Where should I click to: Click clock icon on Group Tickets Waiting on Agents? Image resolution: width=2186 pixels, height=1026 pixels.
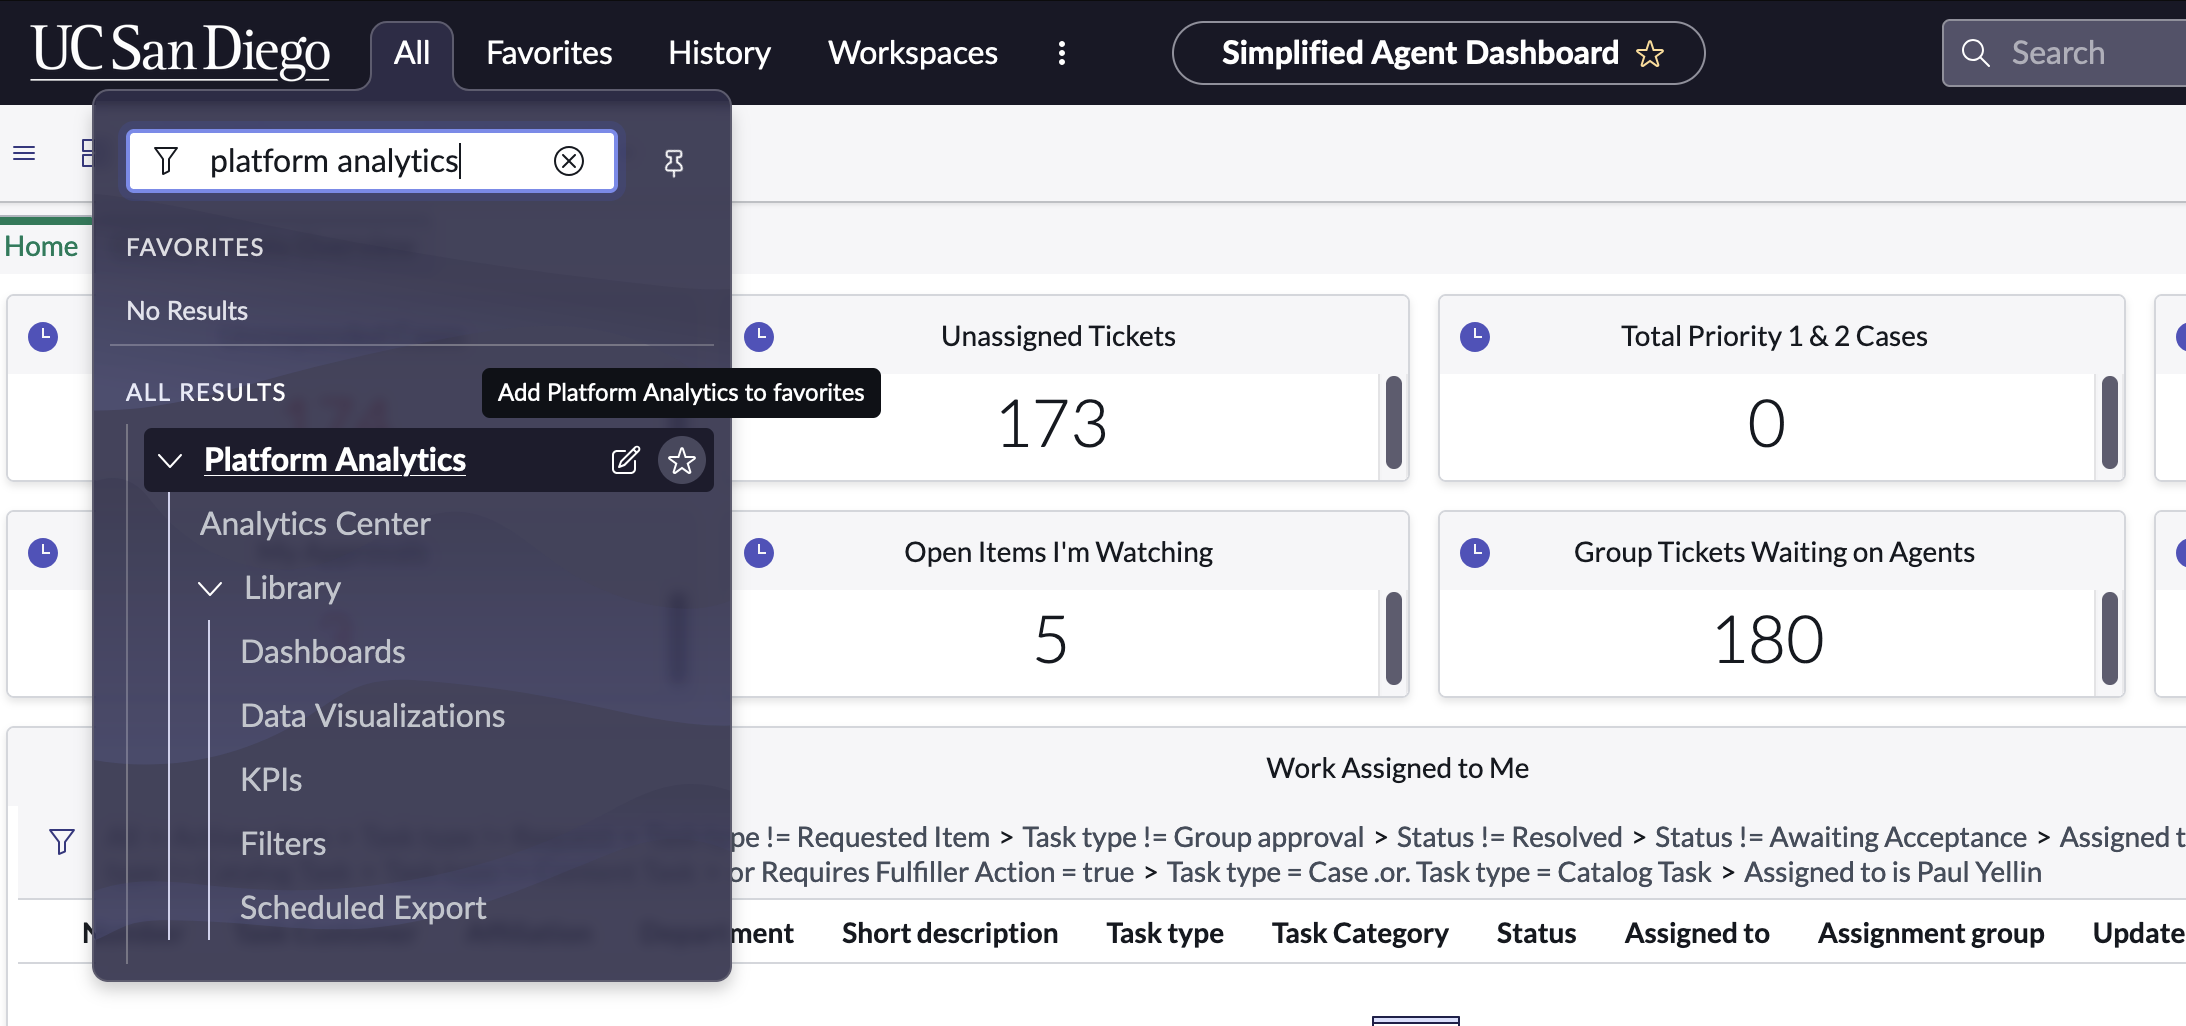point(1475,553)
